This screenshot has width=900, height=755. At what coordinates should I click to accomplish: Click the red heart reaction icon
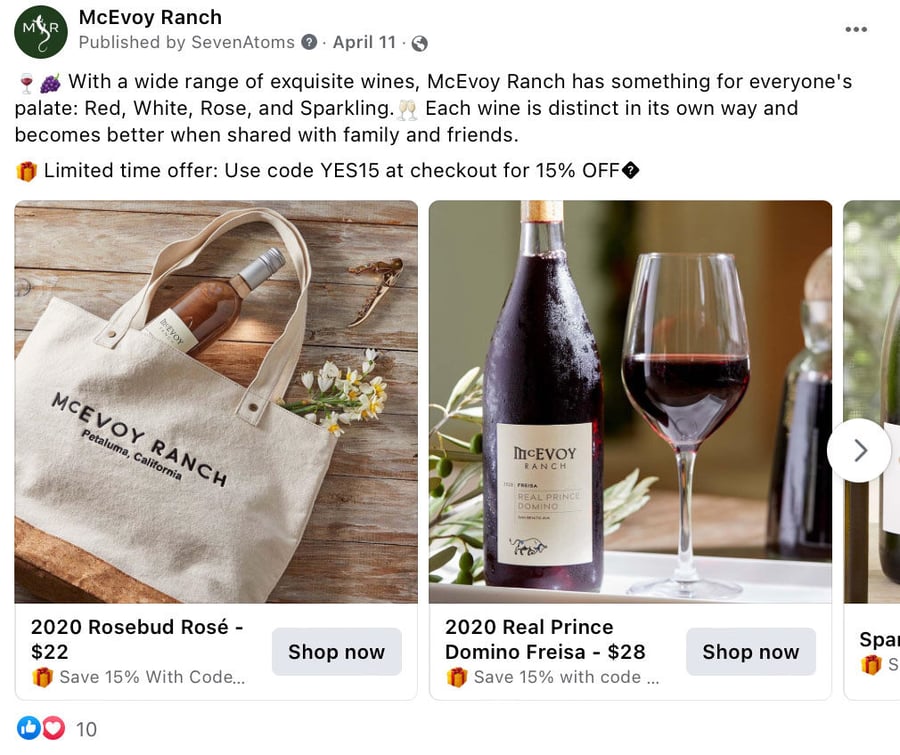click(x=53, y=728)
